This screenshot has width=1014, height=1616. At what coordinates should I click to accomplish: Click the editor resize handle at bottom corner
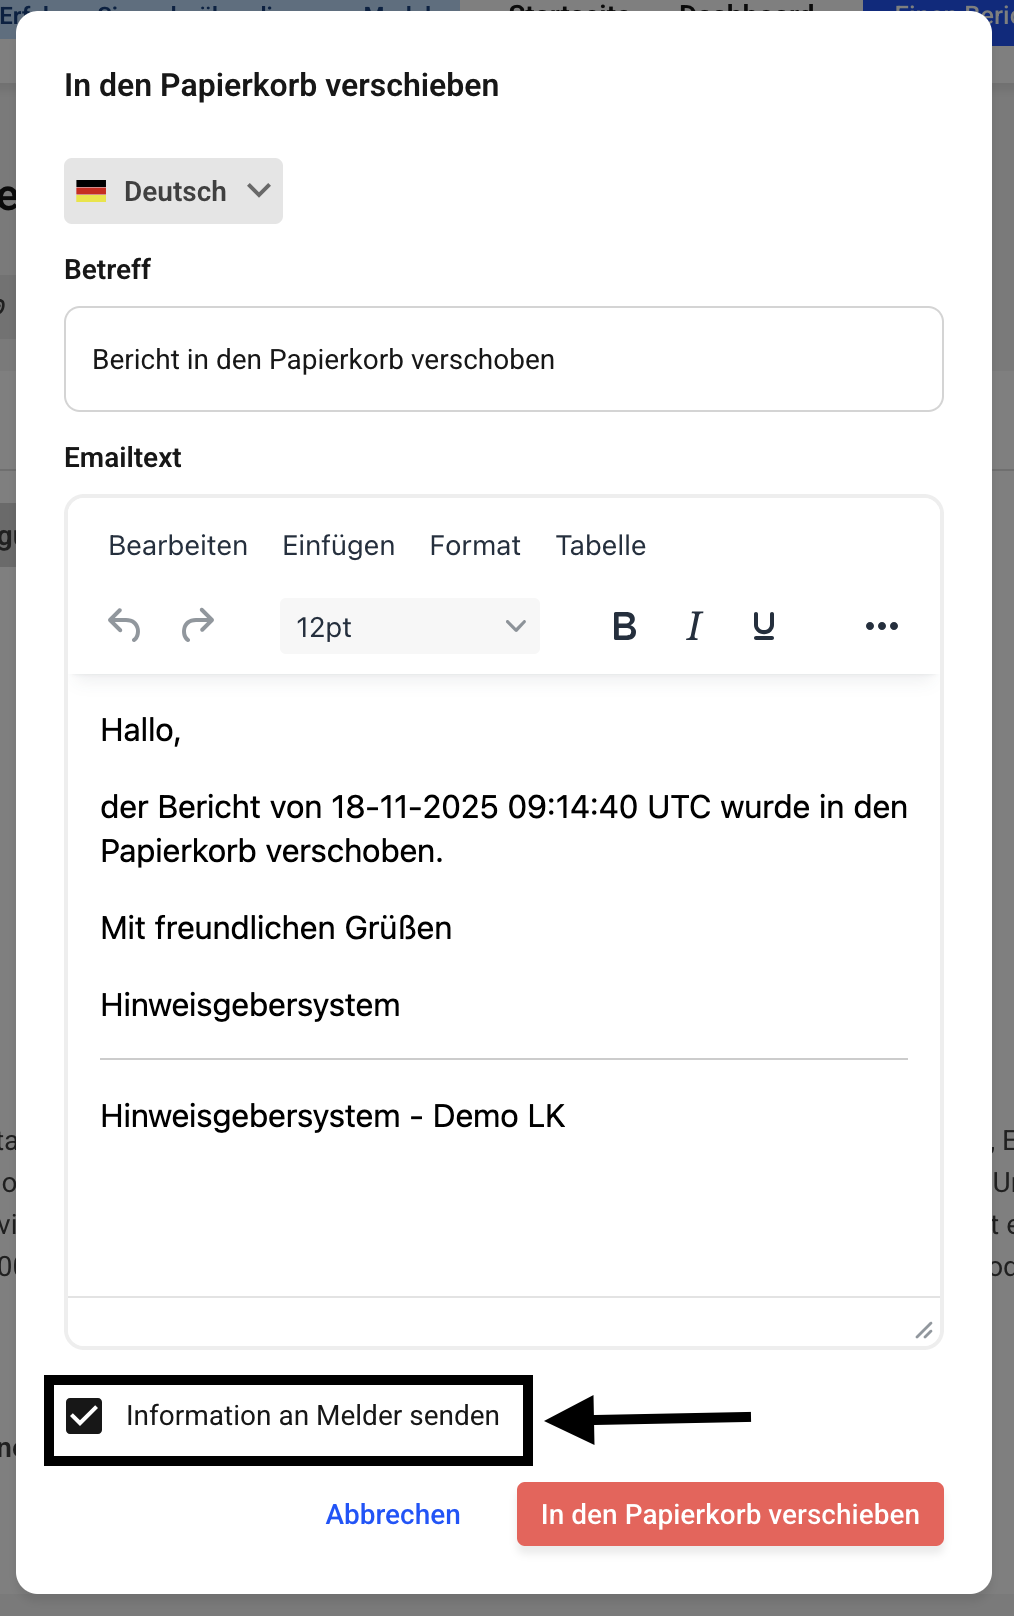click(x=924, y=1329)
